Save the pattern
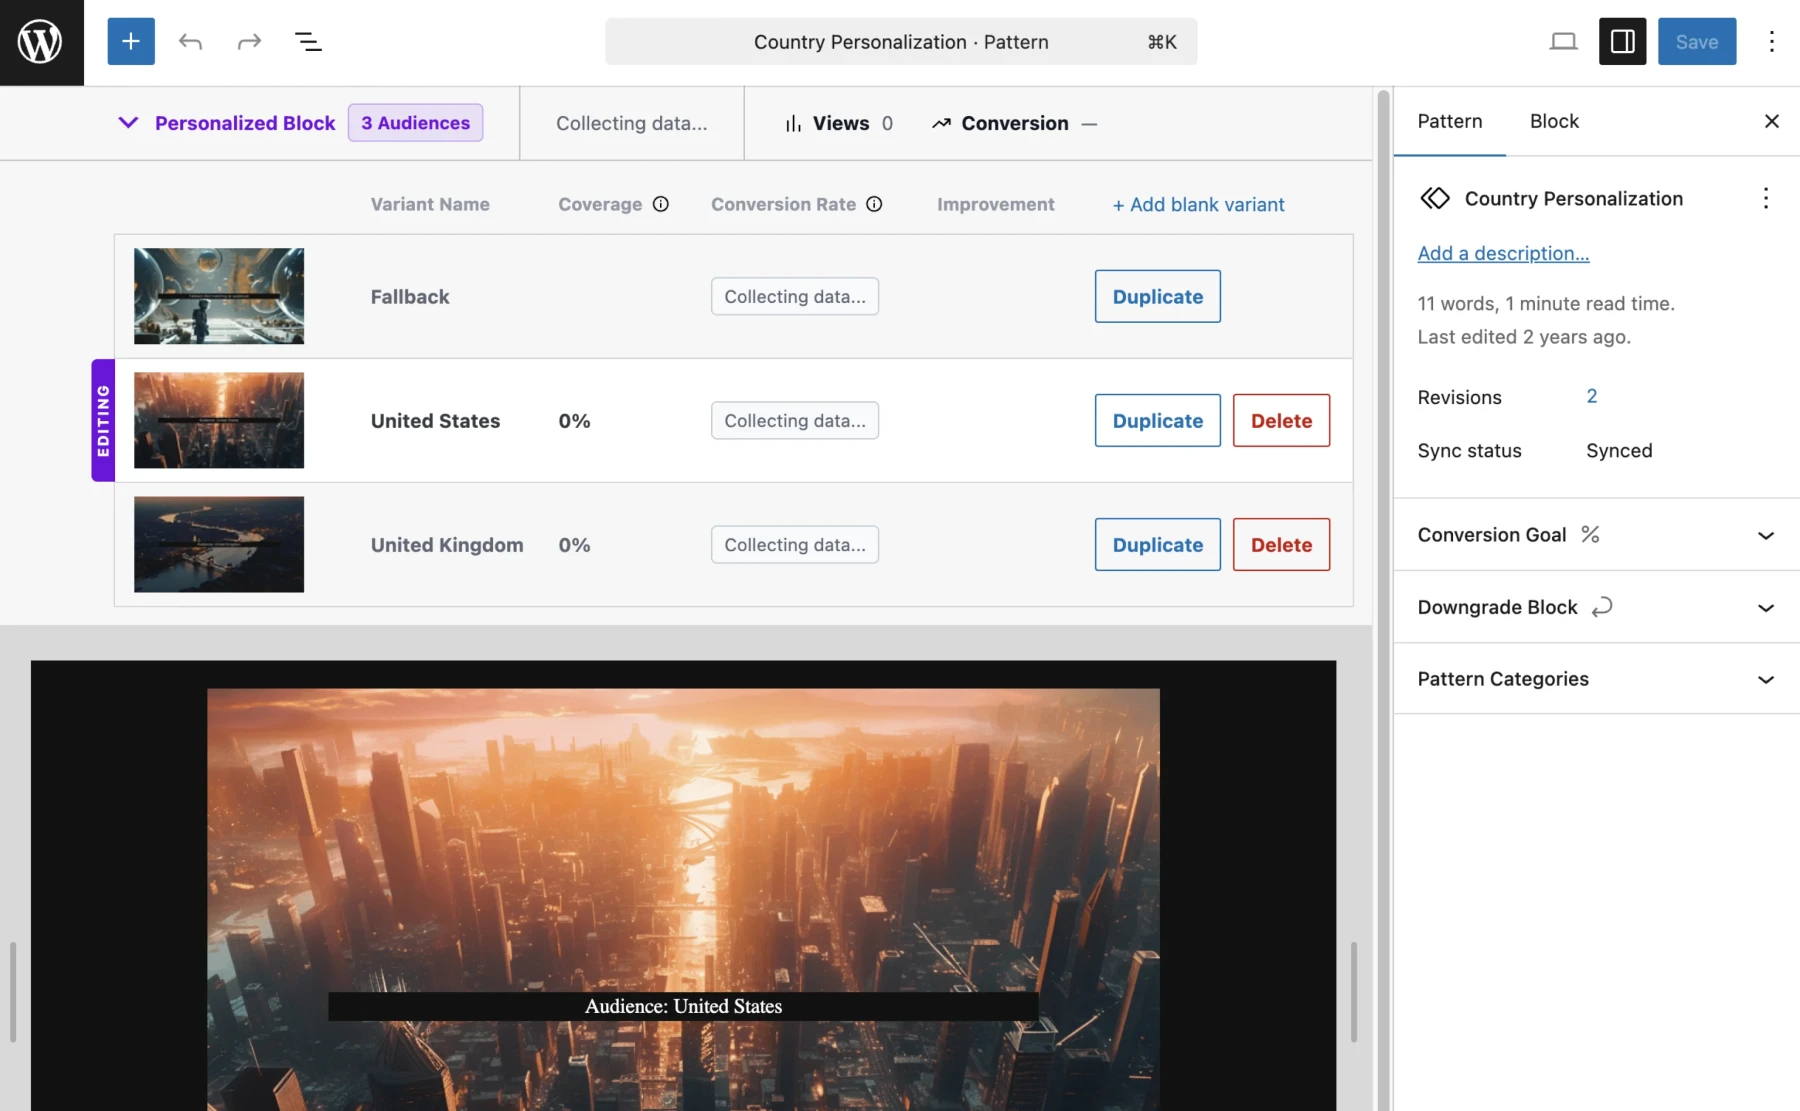The height and width of the screenshot is (1111, 1800). (x=1697, y=41)
